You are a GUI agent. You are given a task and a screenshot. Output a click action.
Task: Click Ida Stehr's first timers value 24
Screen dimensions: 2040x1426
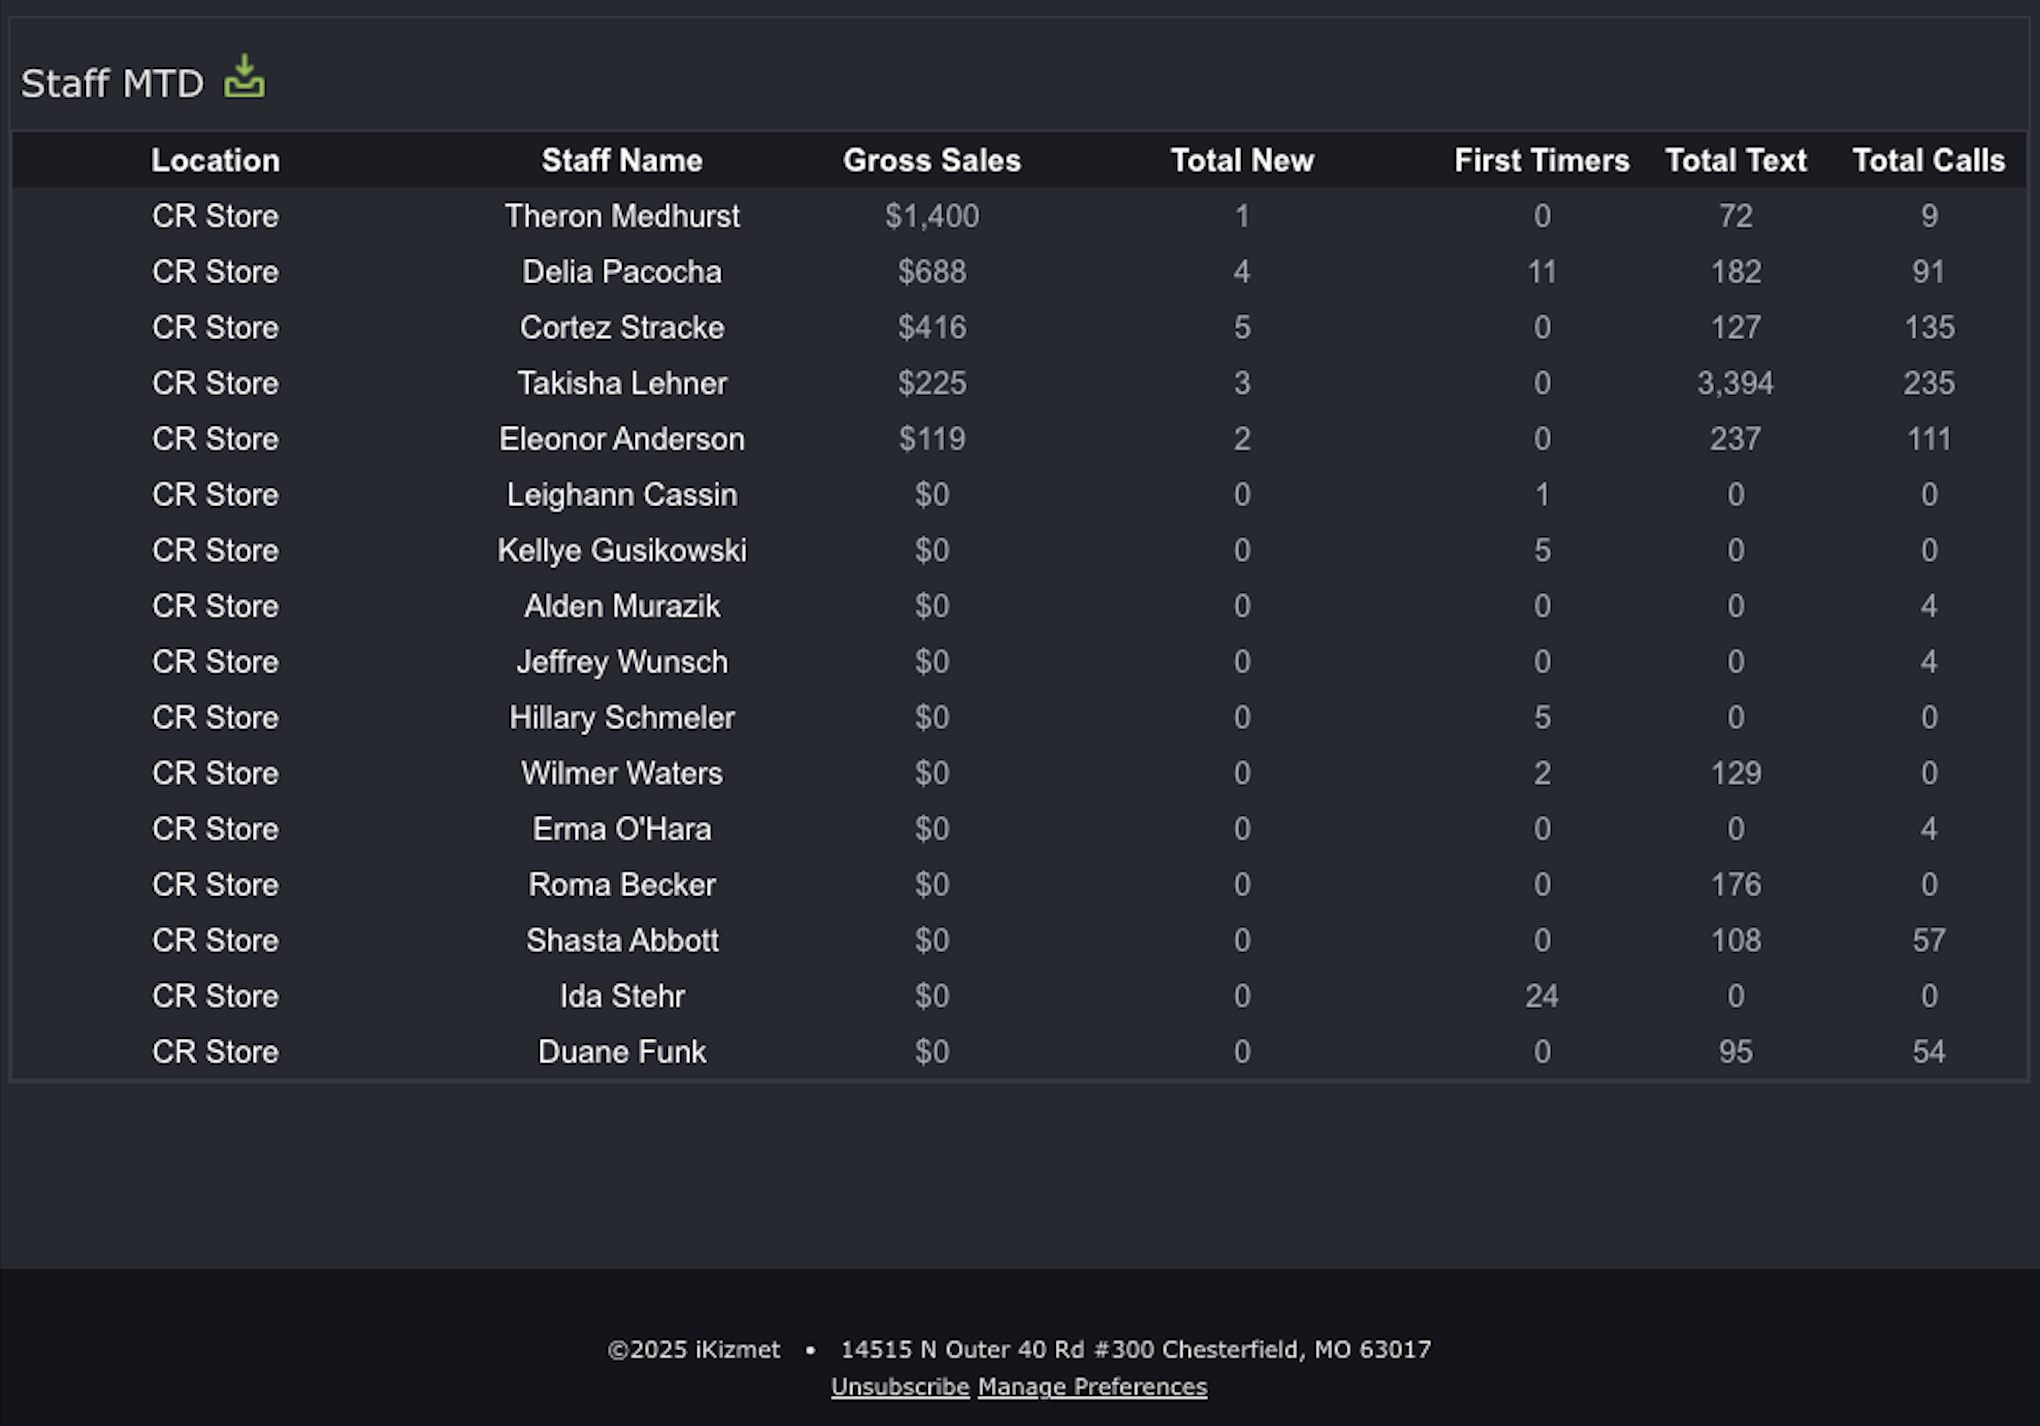coord(1542,996)
